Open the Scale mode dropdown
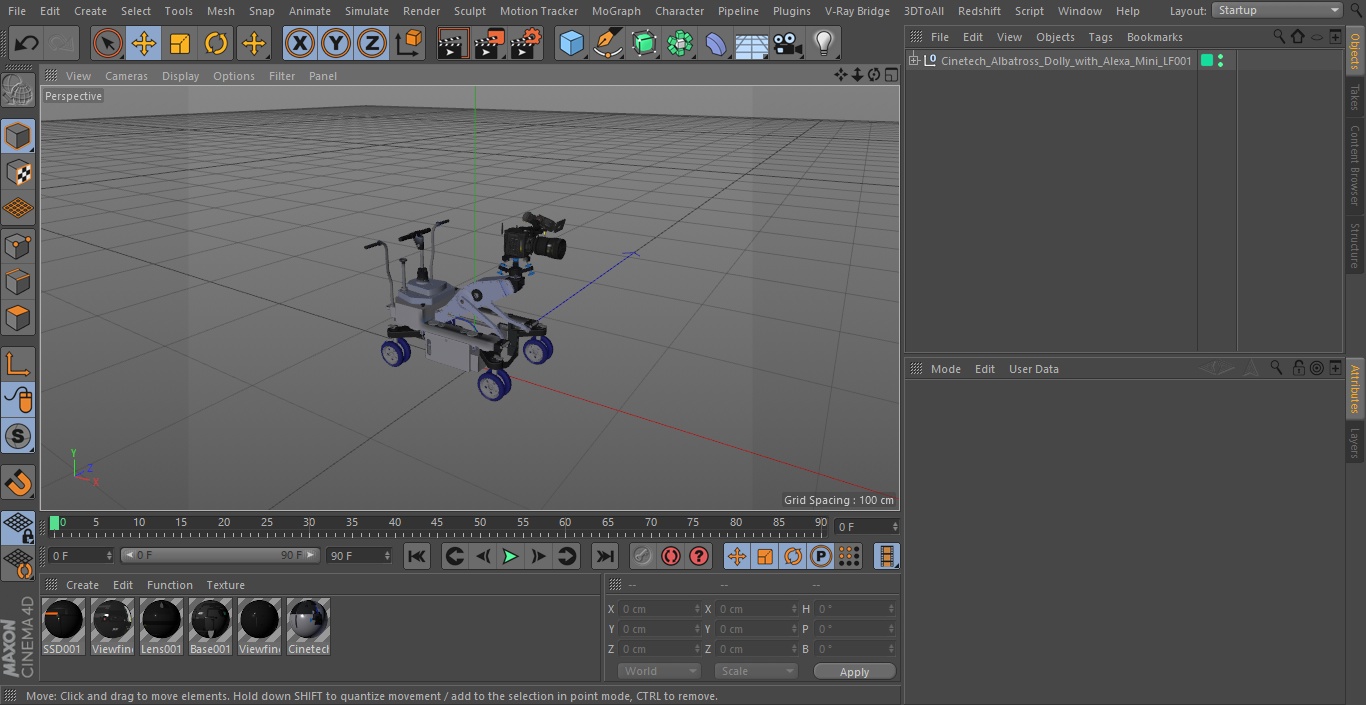This screenshot has width=1366, height=705. point(756,671)
